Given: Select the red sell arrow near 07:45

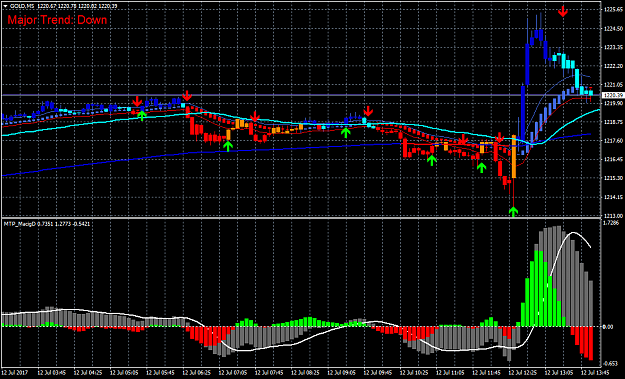Looking at the screenshot, I should tap(255, 117).
